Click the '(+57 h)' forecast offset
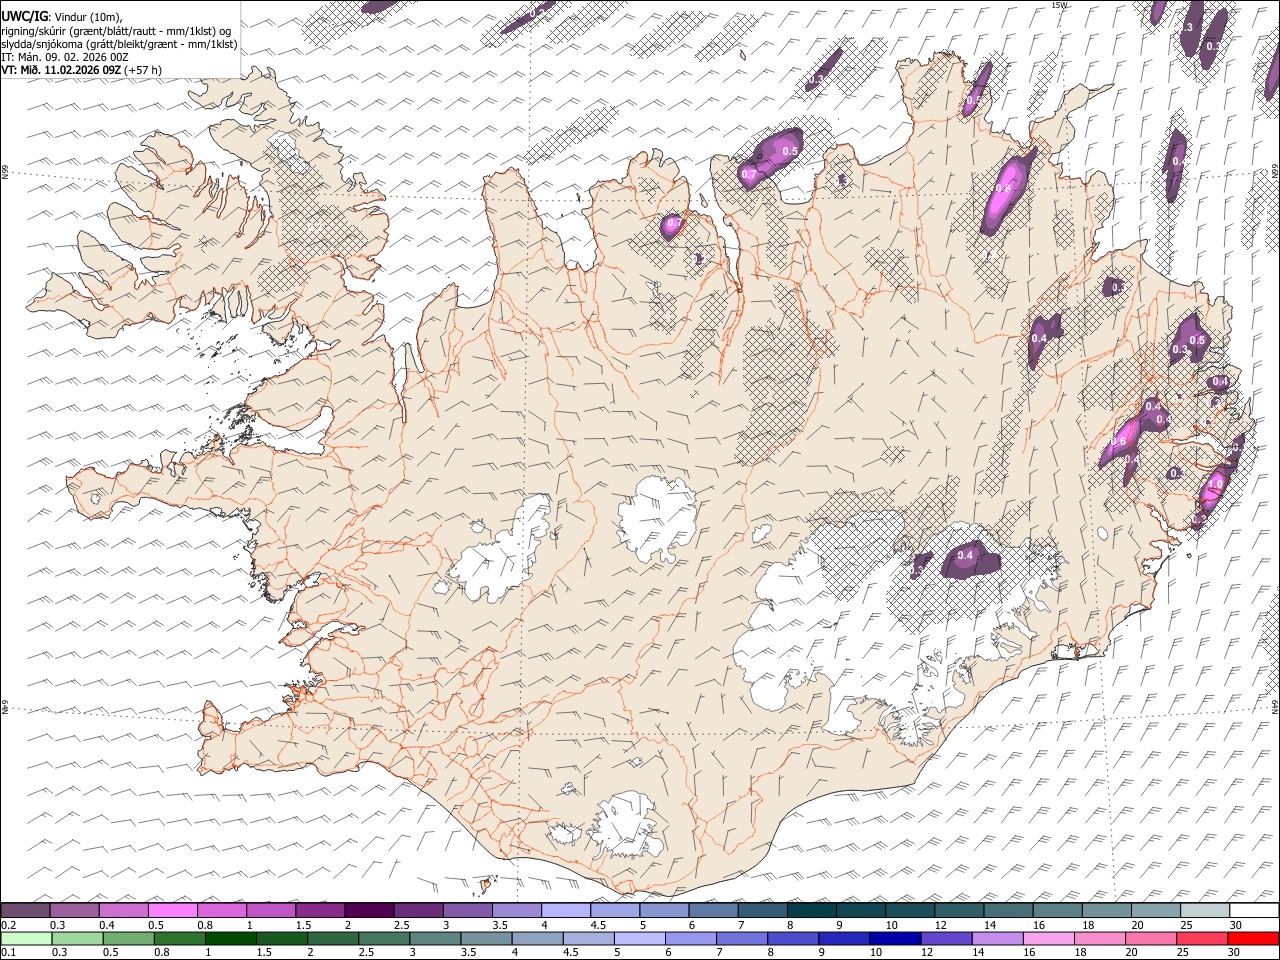Viewport: 1280px width, 960px height. point(144,70)
